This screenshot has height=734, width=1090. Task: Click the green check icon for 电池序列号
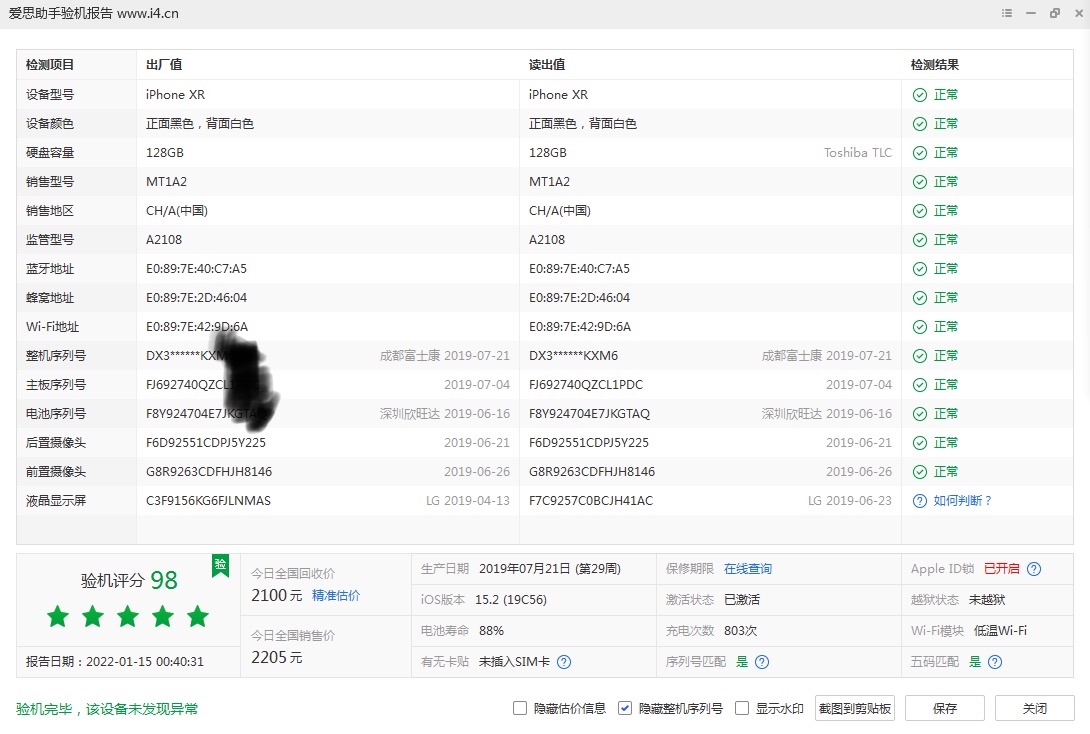(x=920, y=414)
